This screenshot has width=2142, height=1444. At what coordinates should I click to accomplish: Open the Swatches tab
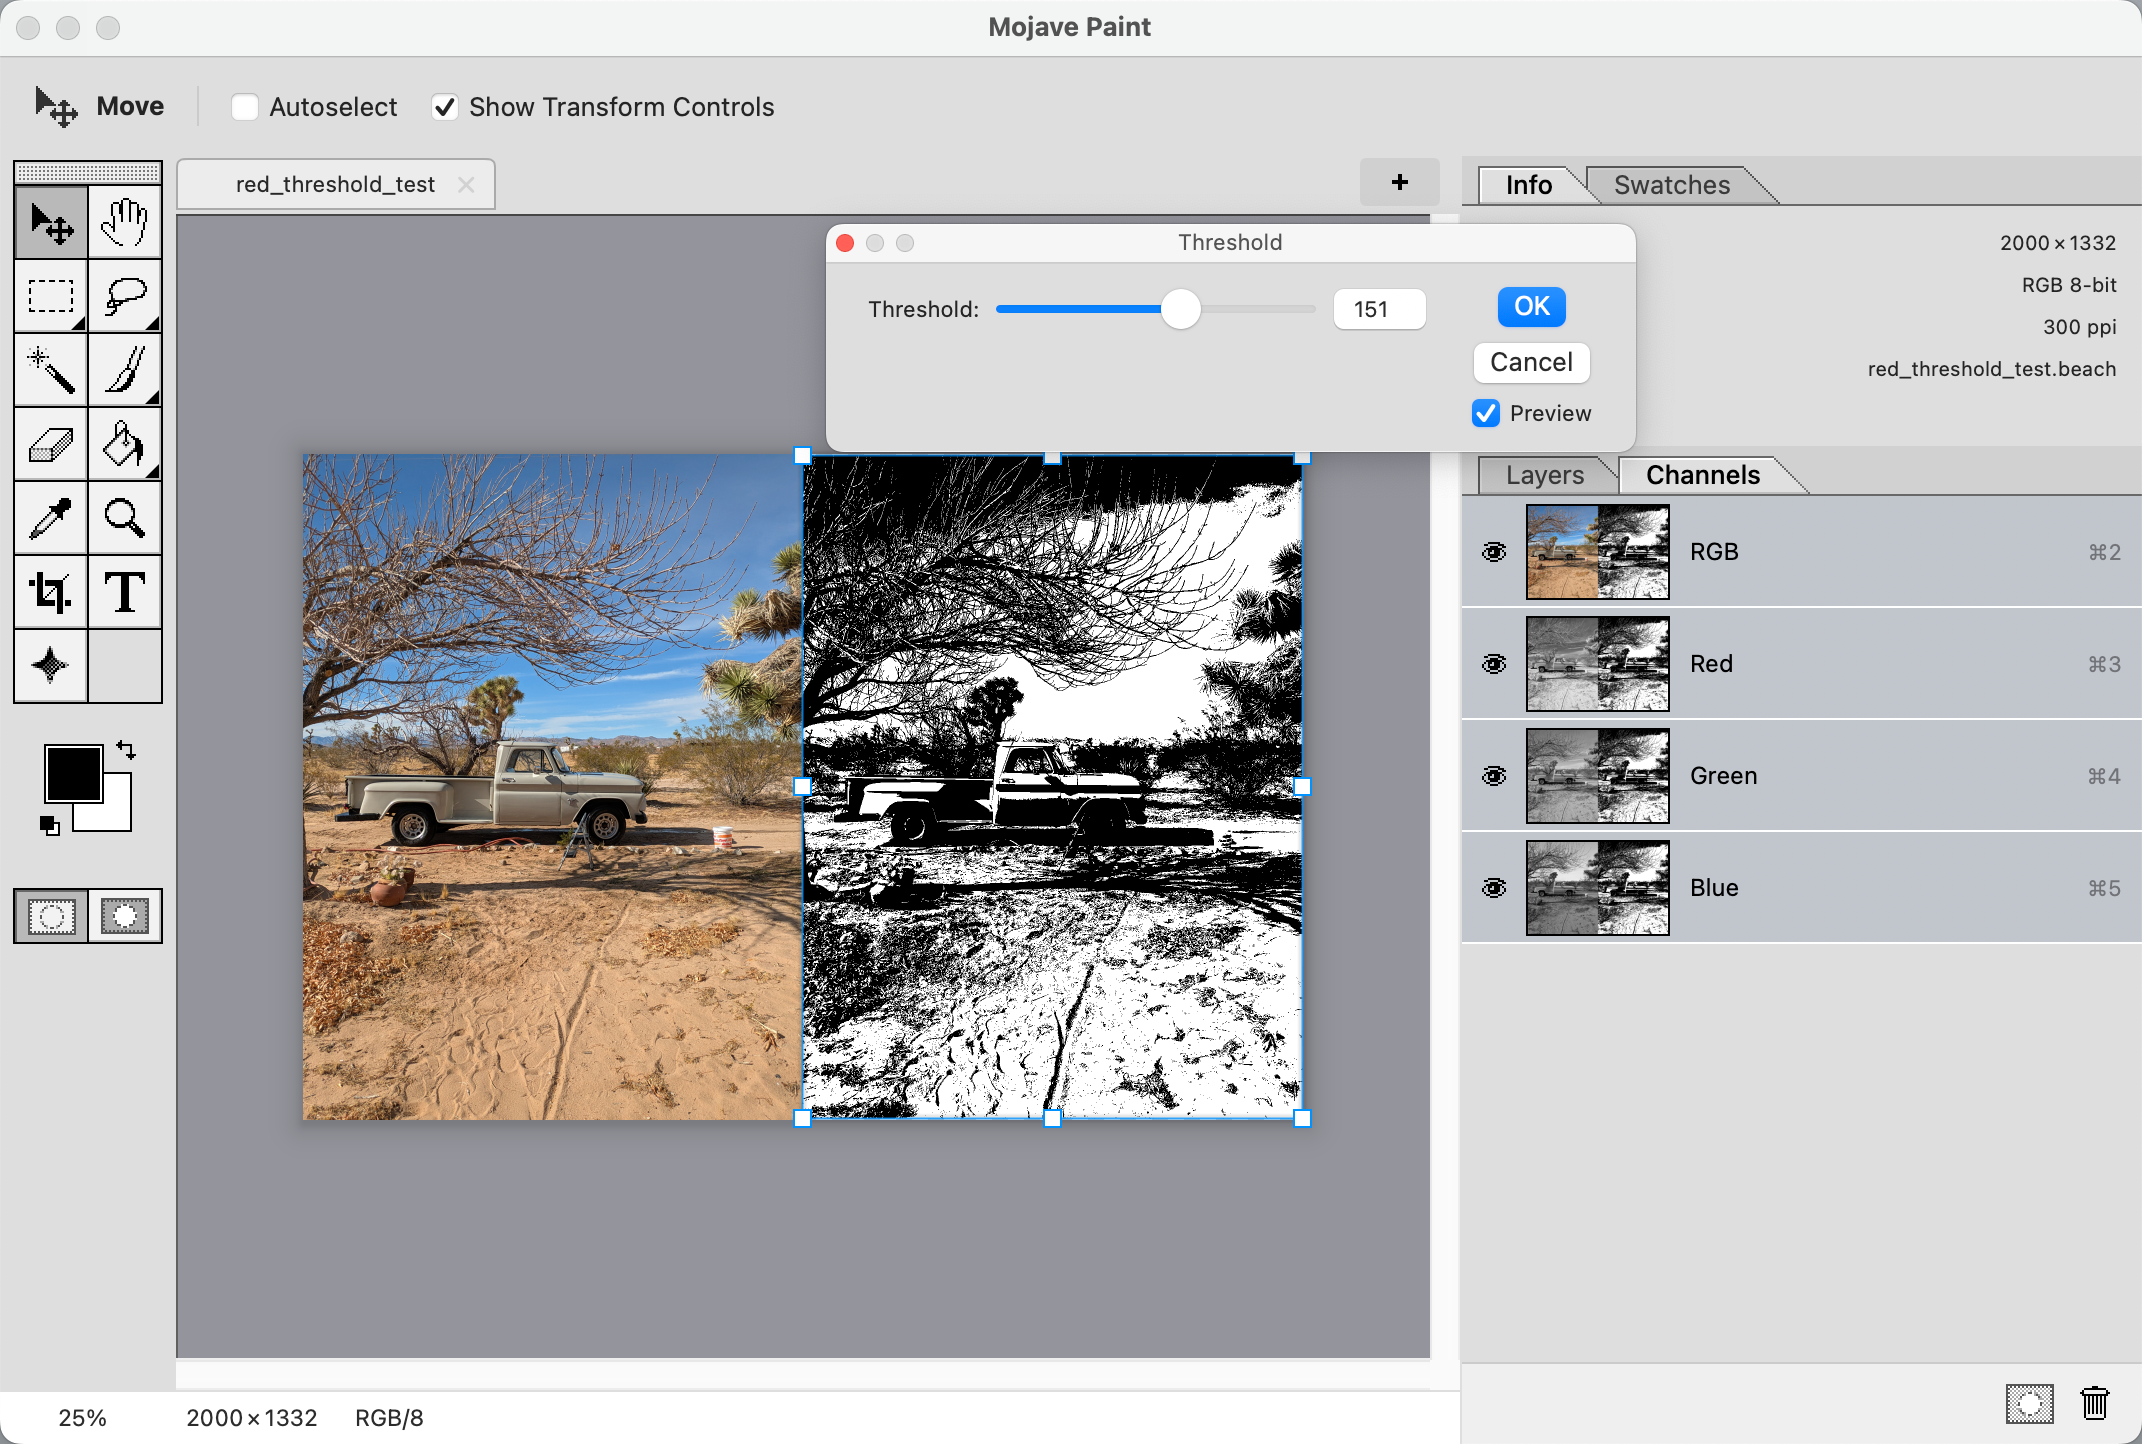pos(1671,185)
